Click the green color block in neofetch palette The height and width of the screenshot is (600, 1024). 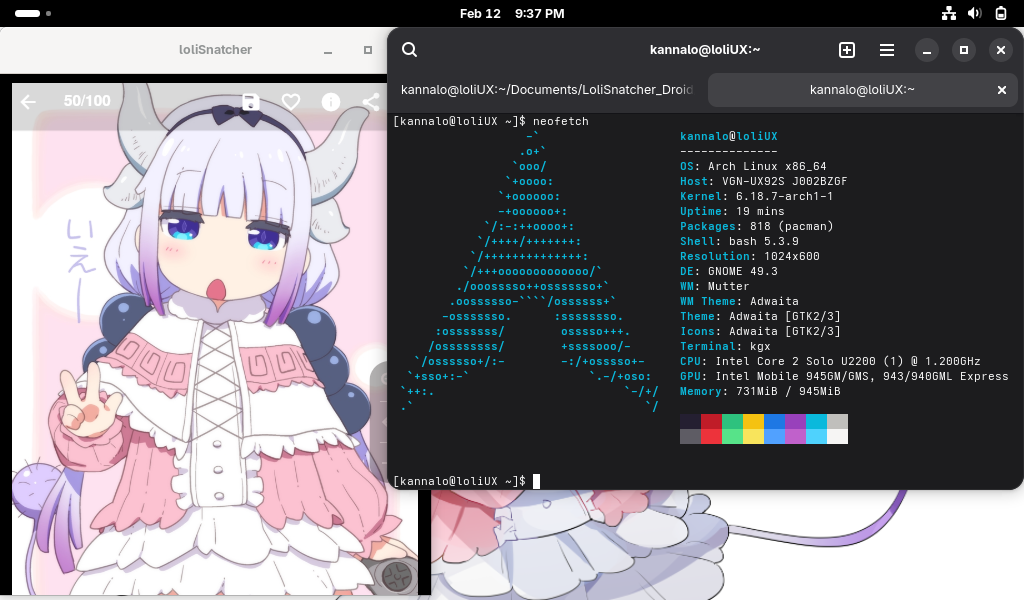click(732, 429)
